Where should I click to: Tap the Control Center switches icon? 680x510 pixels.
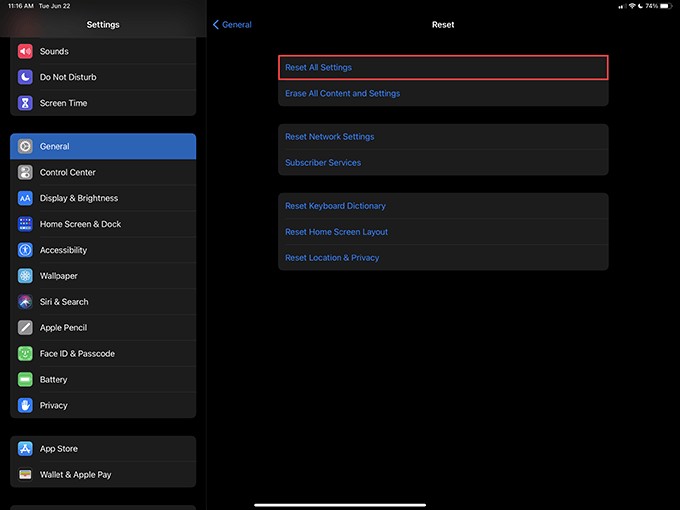coord(25,172)
